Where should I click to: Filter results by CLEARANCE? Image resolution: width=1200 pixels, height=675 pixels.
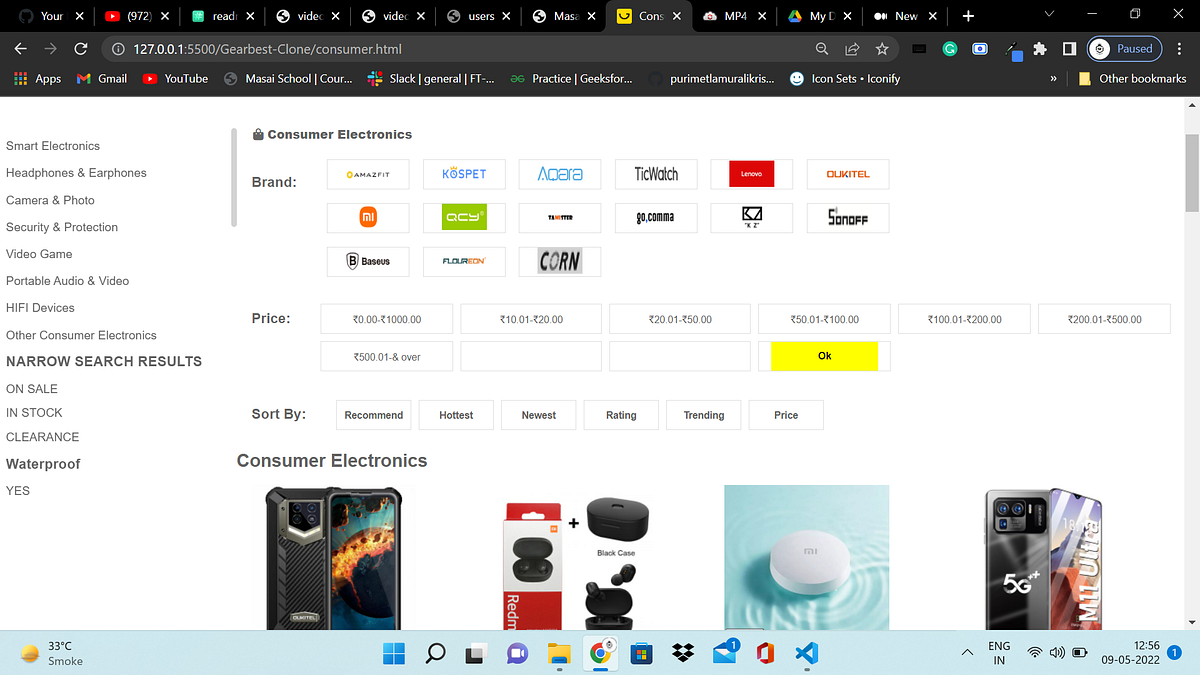point(43,437)
